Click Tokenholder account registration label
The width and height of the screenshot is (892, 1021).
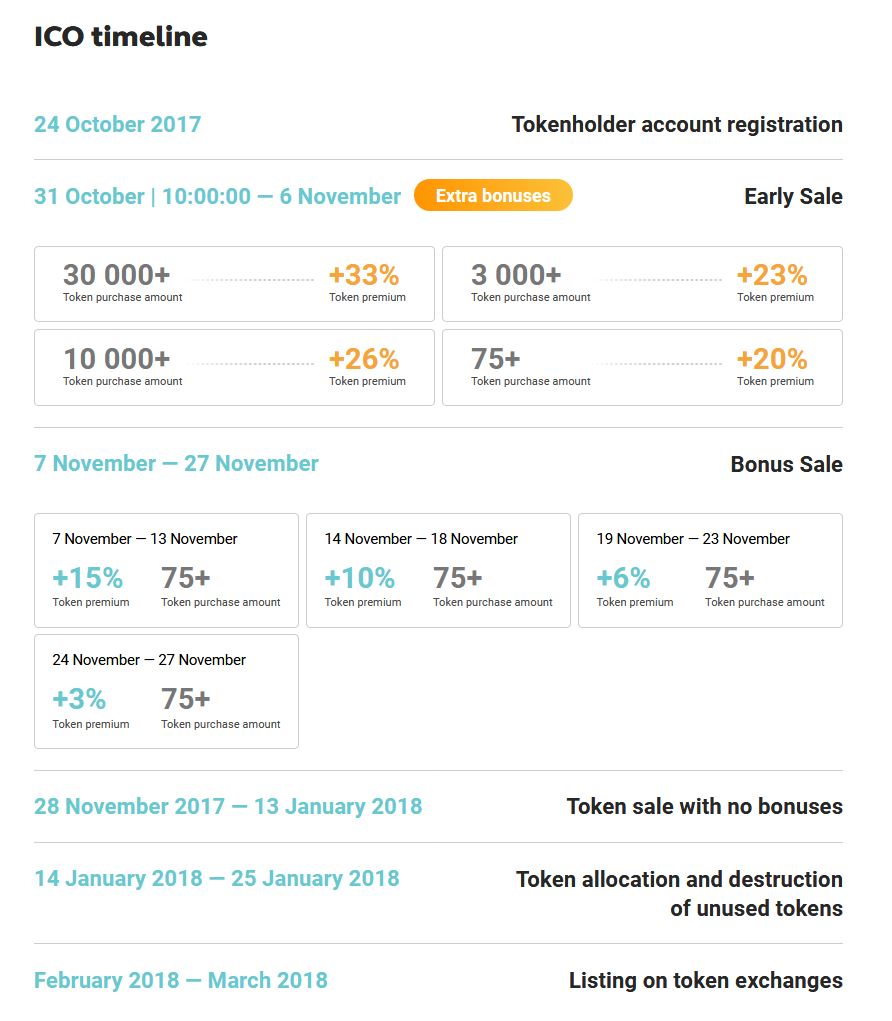[x=677, y=124]
